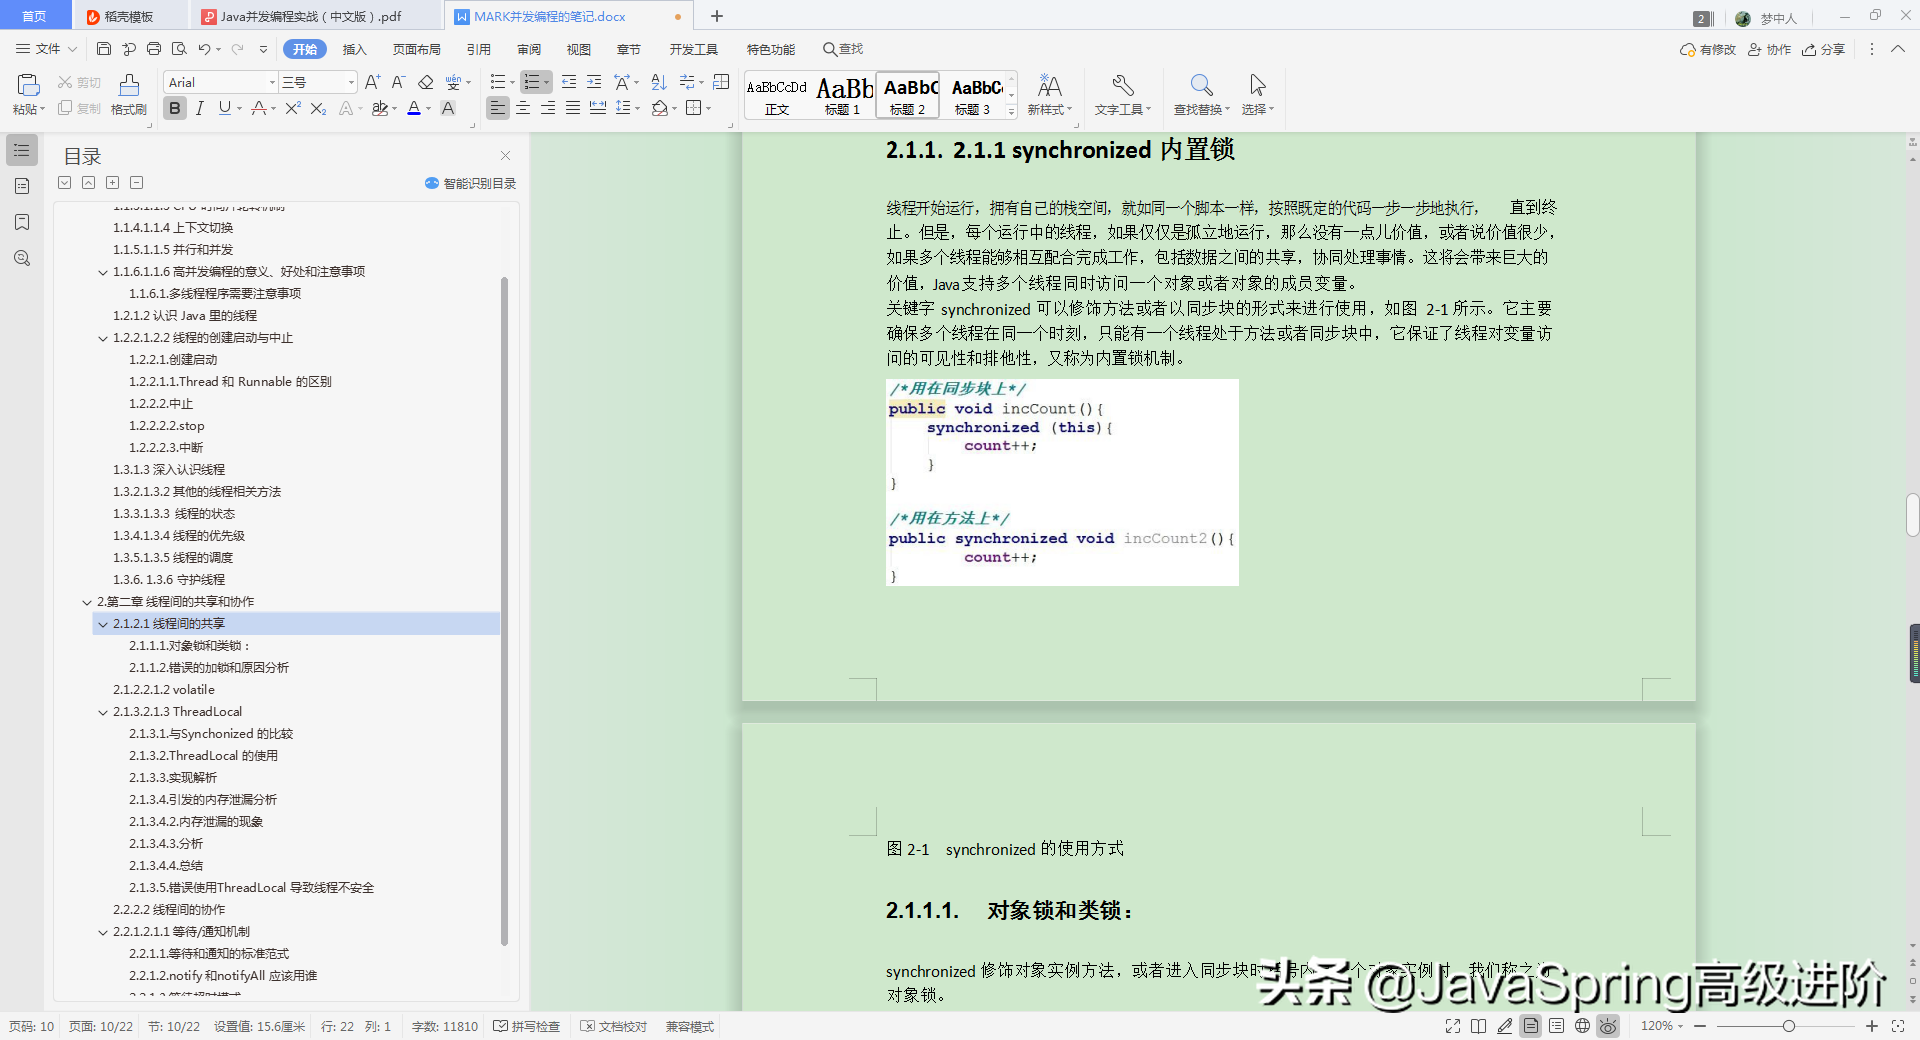Open the search panel icon in left sidebar
The width and height of the screenshot is (1920, 1040).
22,258
